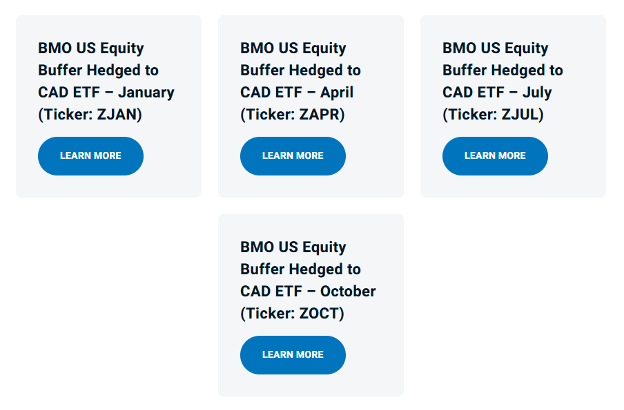Click LEARN MORE for the April ETF
Screen dimensions: 624x410
293,156
